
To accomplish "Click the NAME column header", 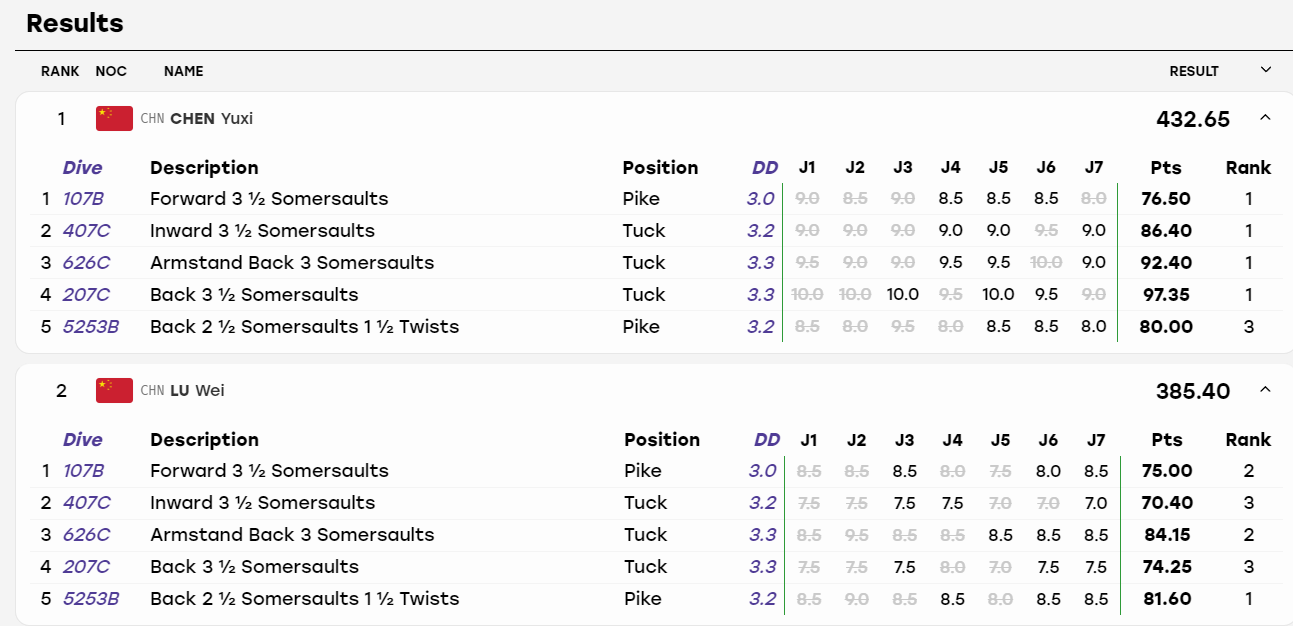I will click(x=184, y=71).
